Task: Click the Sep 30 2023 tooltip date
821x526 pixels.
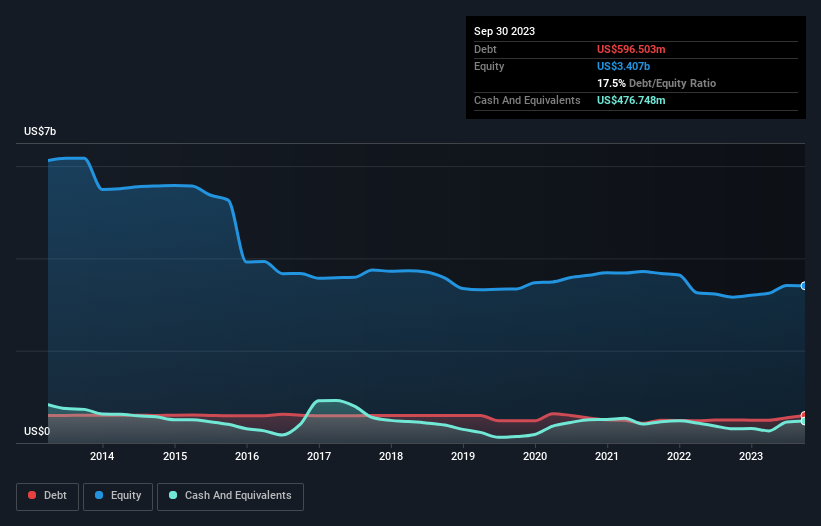Action: pyautogui.click(x=504, y=31)
